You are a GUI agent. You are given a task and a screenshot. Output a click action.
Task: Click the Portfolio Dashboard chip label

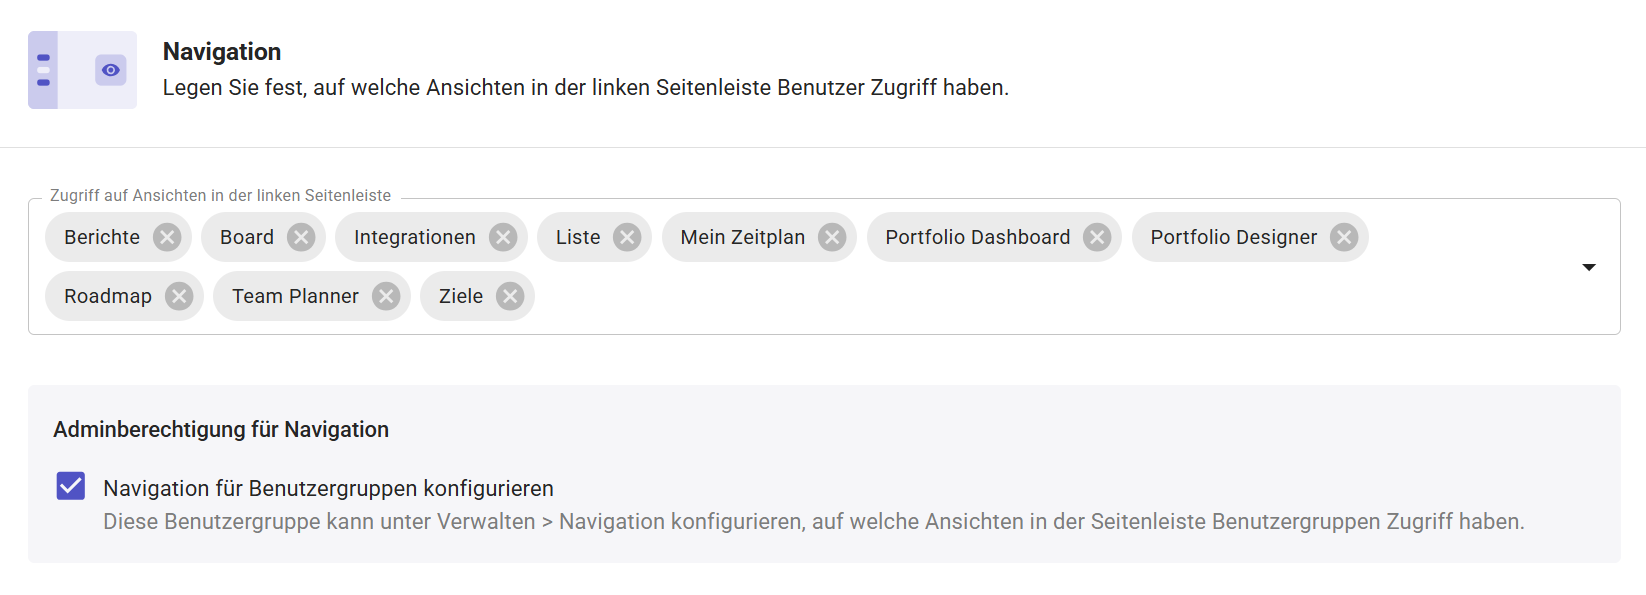pos(977,237)
